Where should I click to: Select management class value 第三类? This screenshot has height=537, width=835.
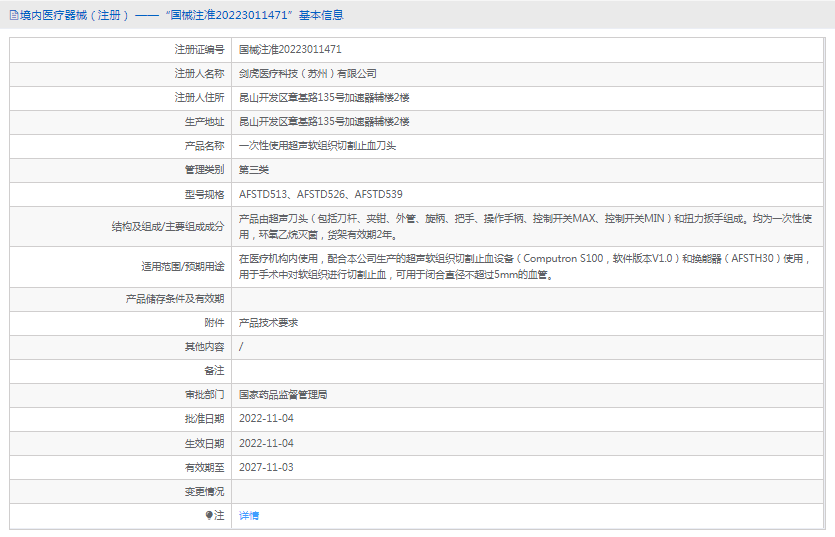point(254,170)
